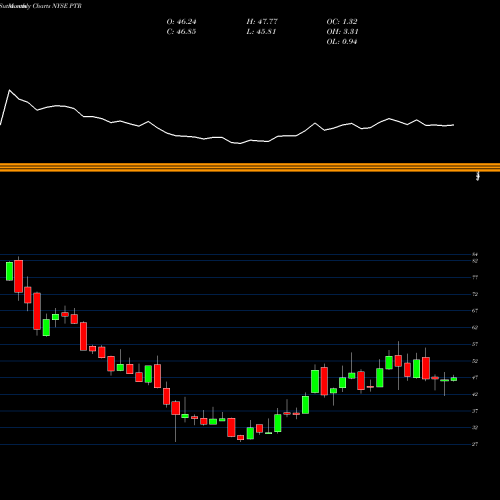Screen dimensions: 500x500
Task: Select the low value 'L: 45.81'
Action: [x=261, y=32]
